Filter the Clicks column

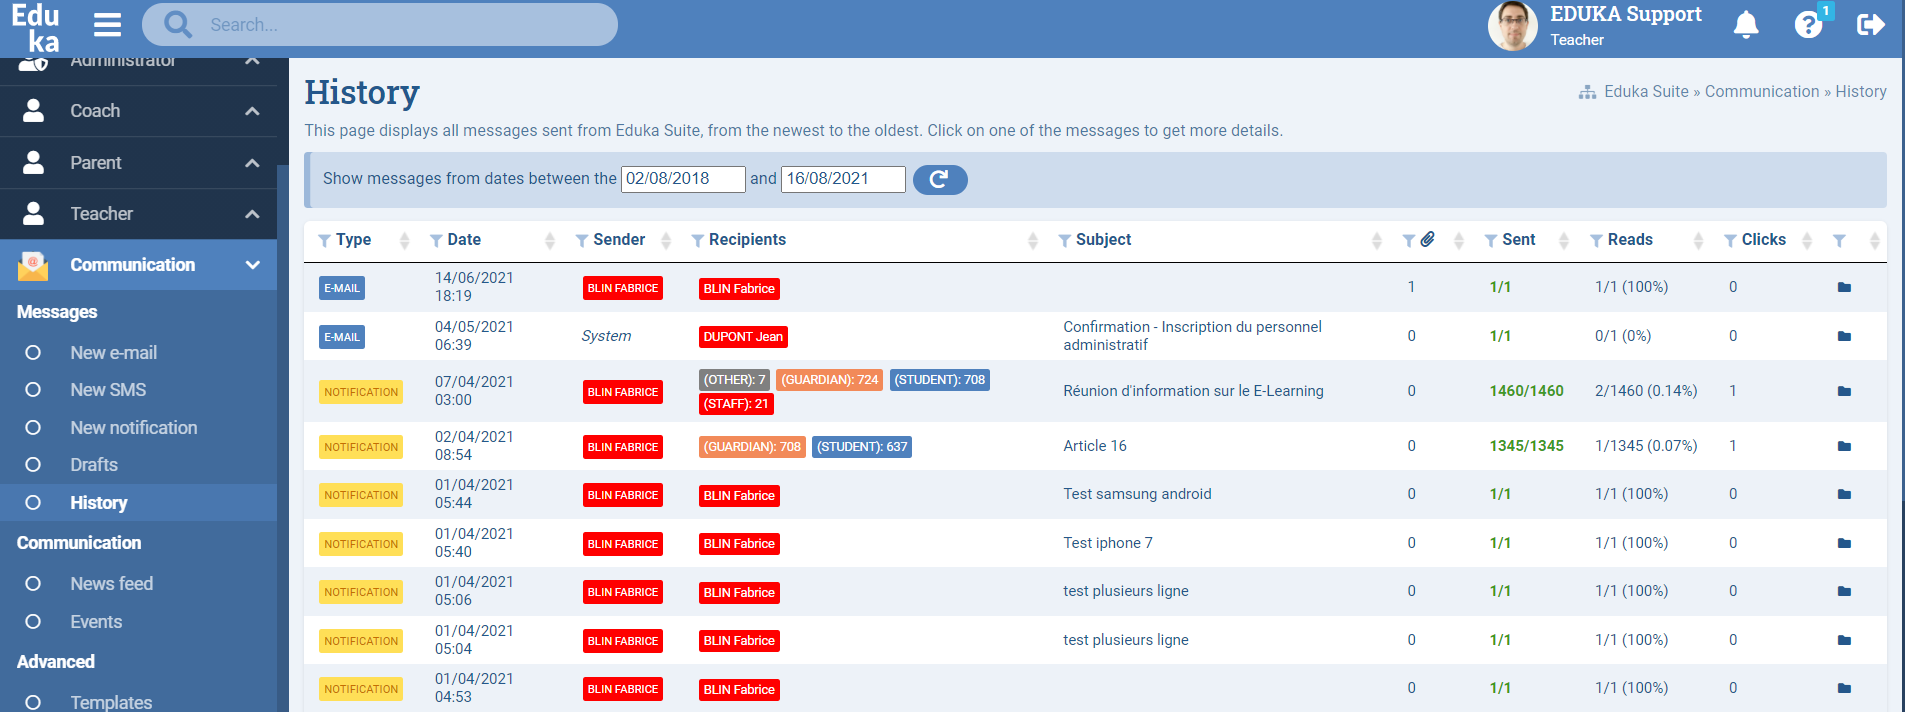[x=1731, y=241]
